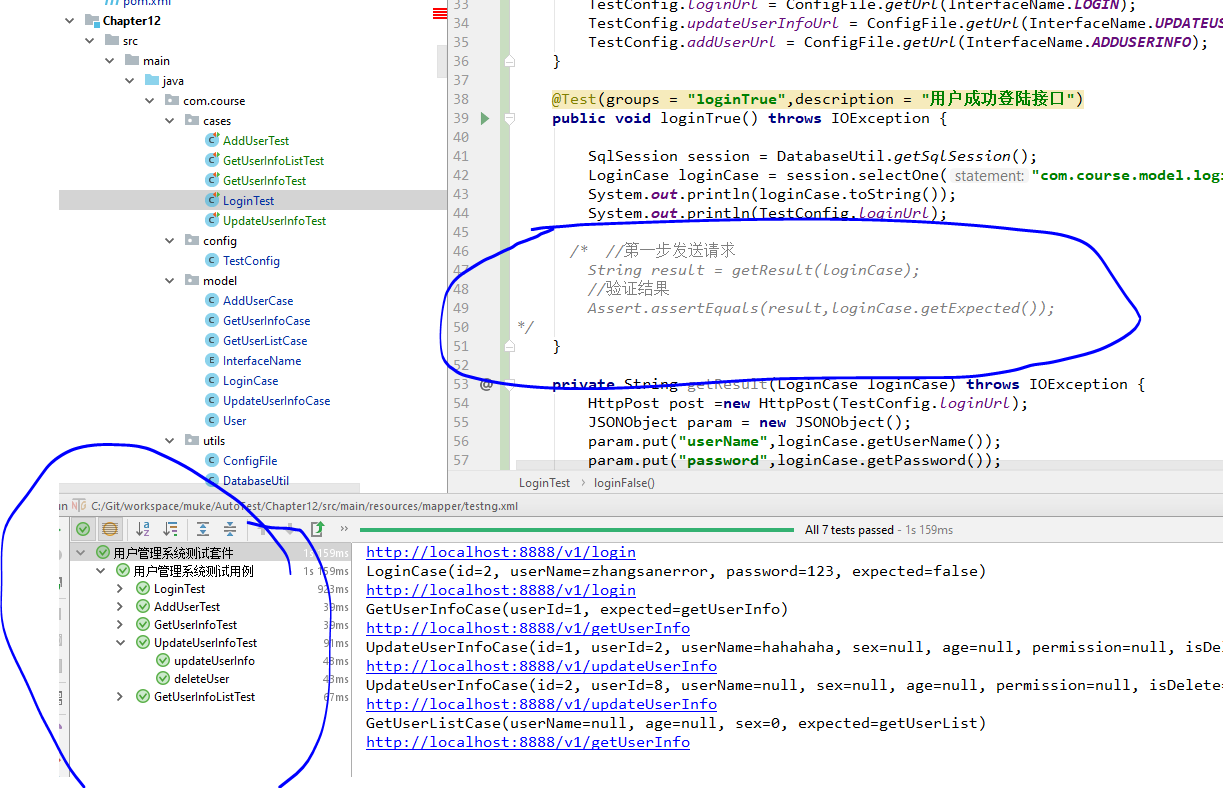Image resolution: width=1223 pixels, height=788 pixels.
Task: Open LoginCase model class
Action: (x=250, y=381)
